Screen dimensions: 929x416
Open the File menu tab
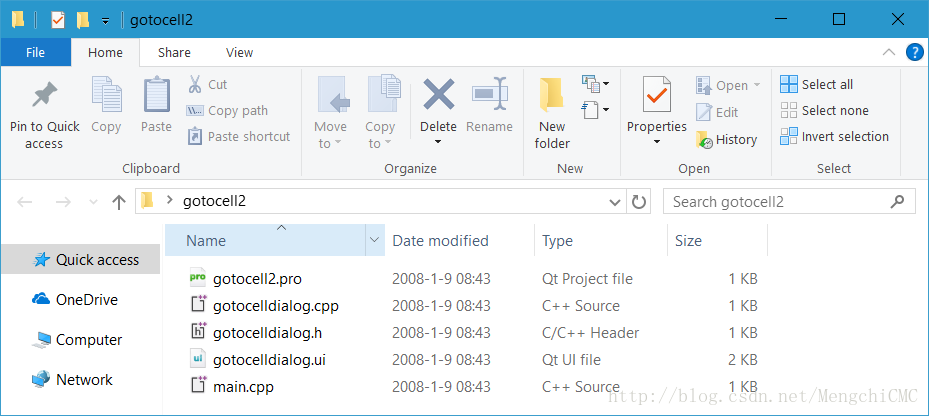[35, 53]
